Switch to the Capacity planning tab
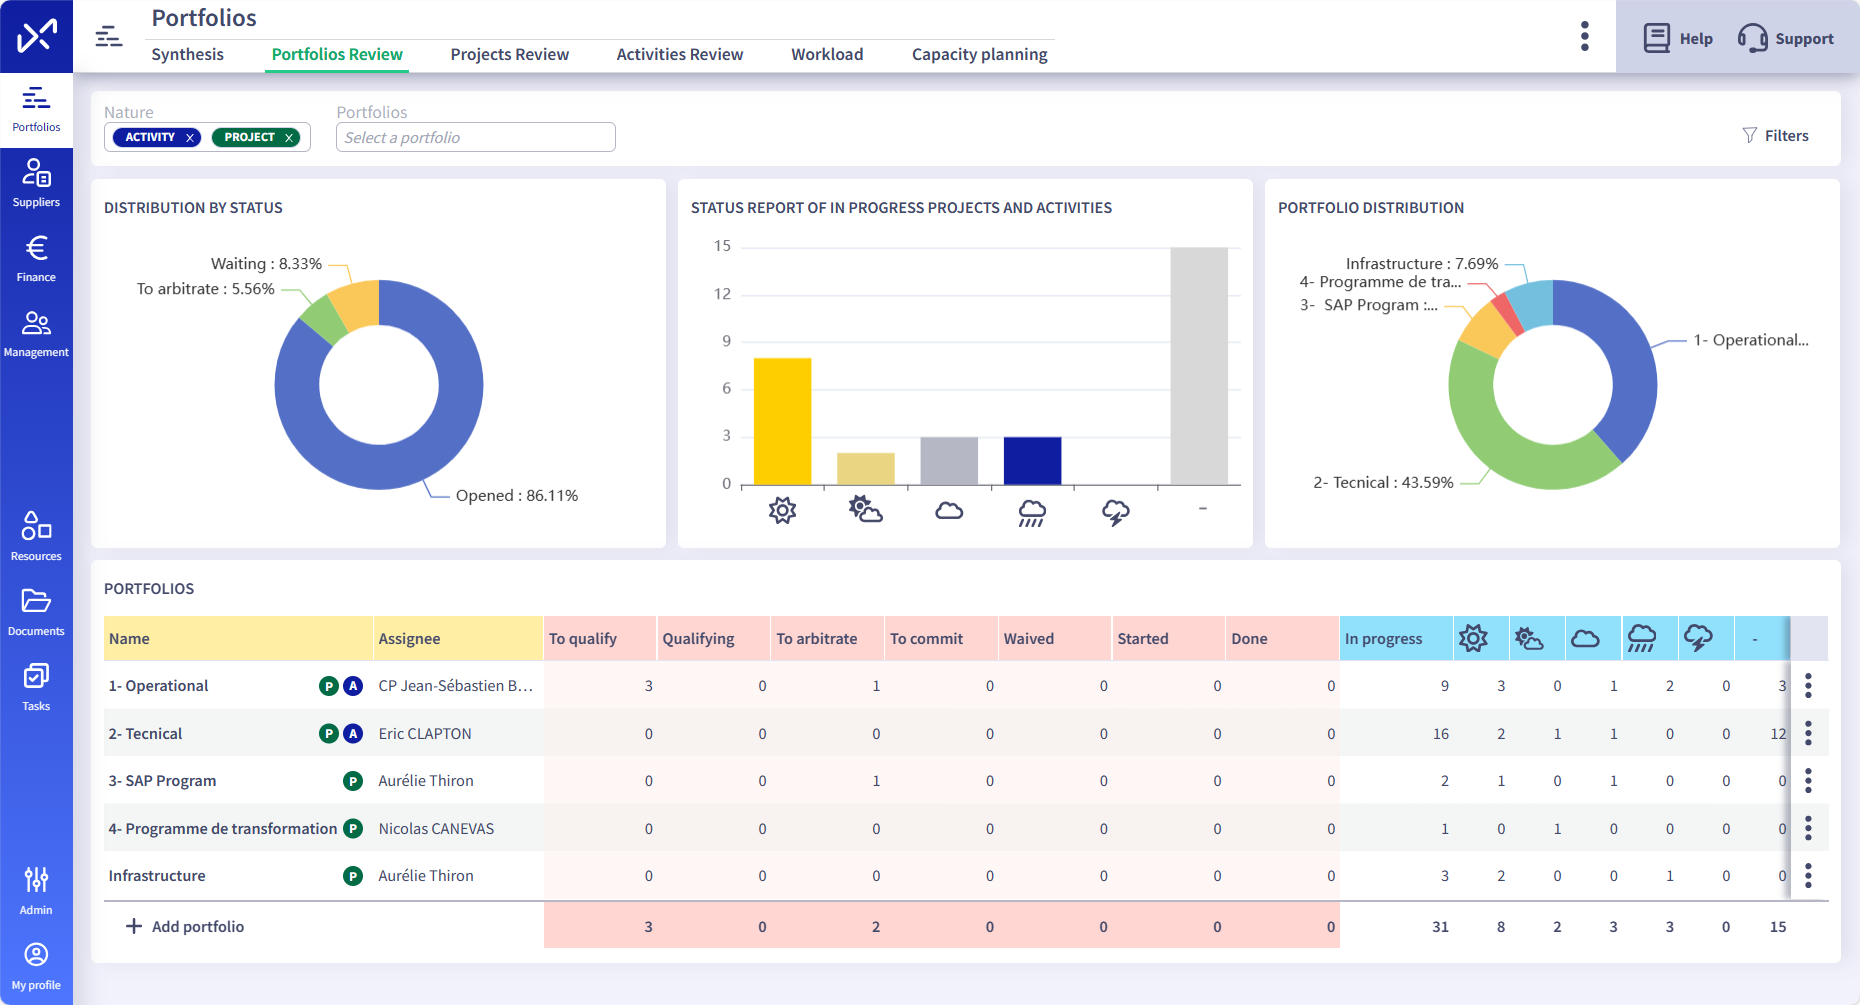 [980, 54]
